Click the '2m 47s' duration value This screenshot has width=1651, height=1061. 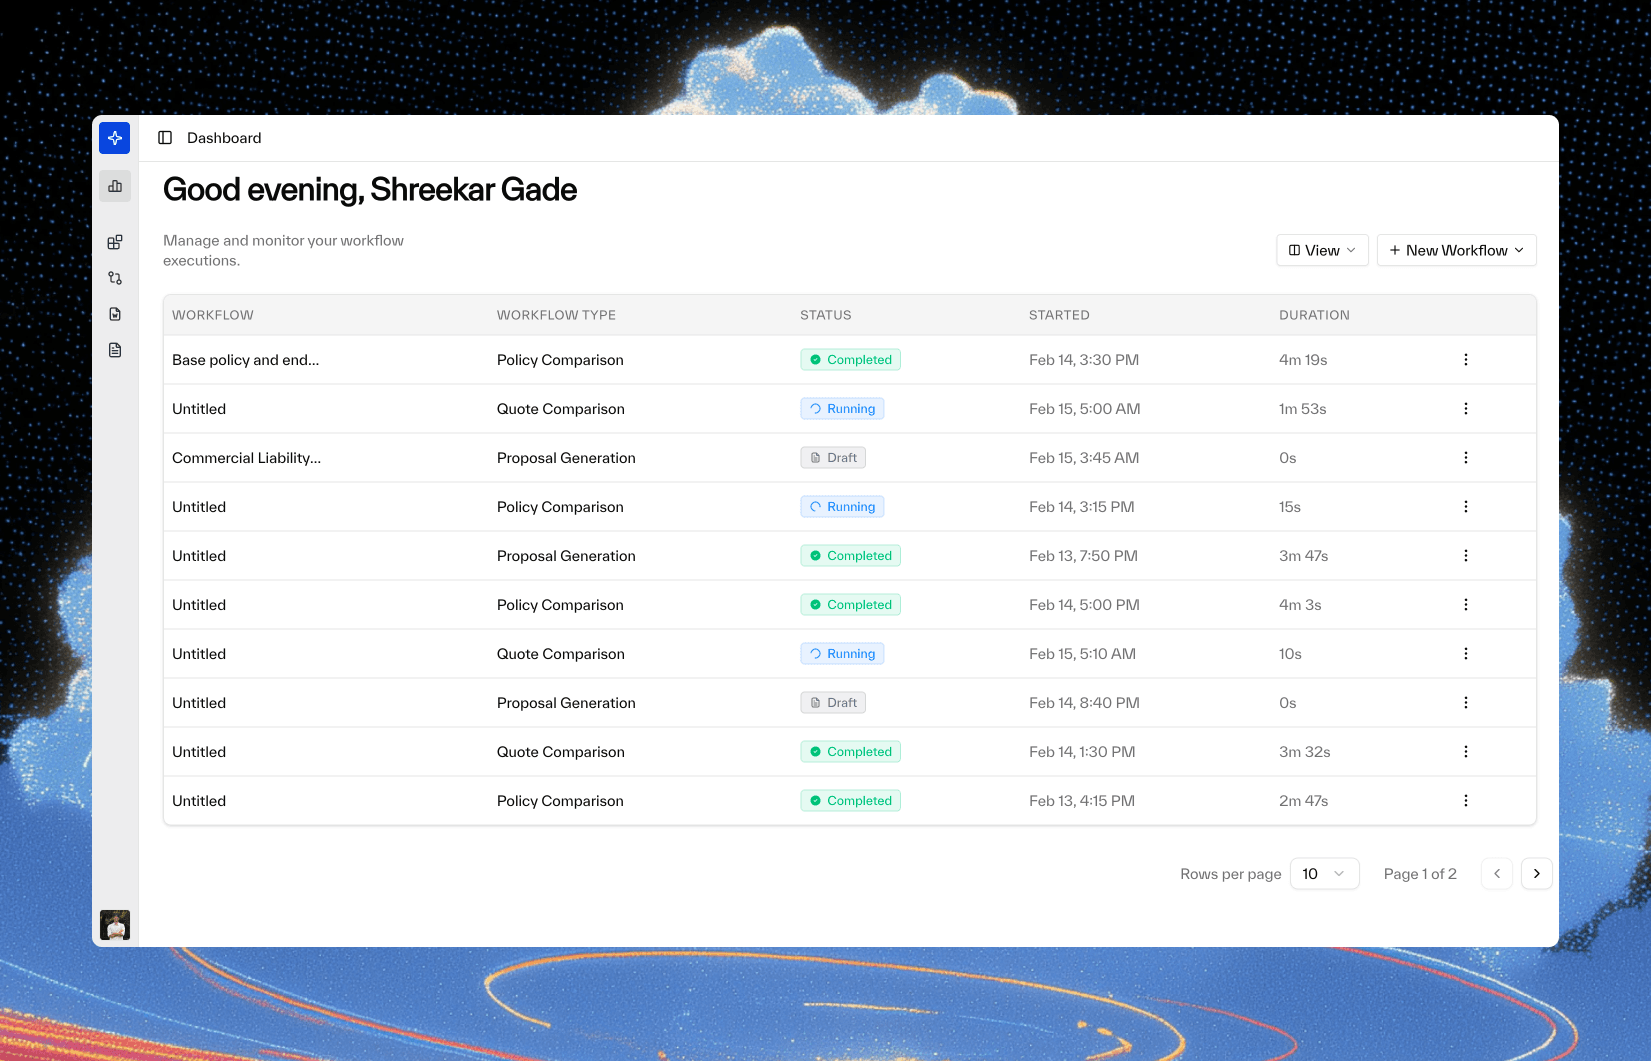point(1304,801)
